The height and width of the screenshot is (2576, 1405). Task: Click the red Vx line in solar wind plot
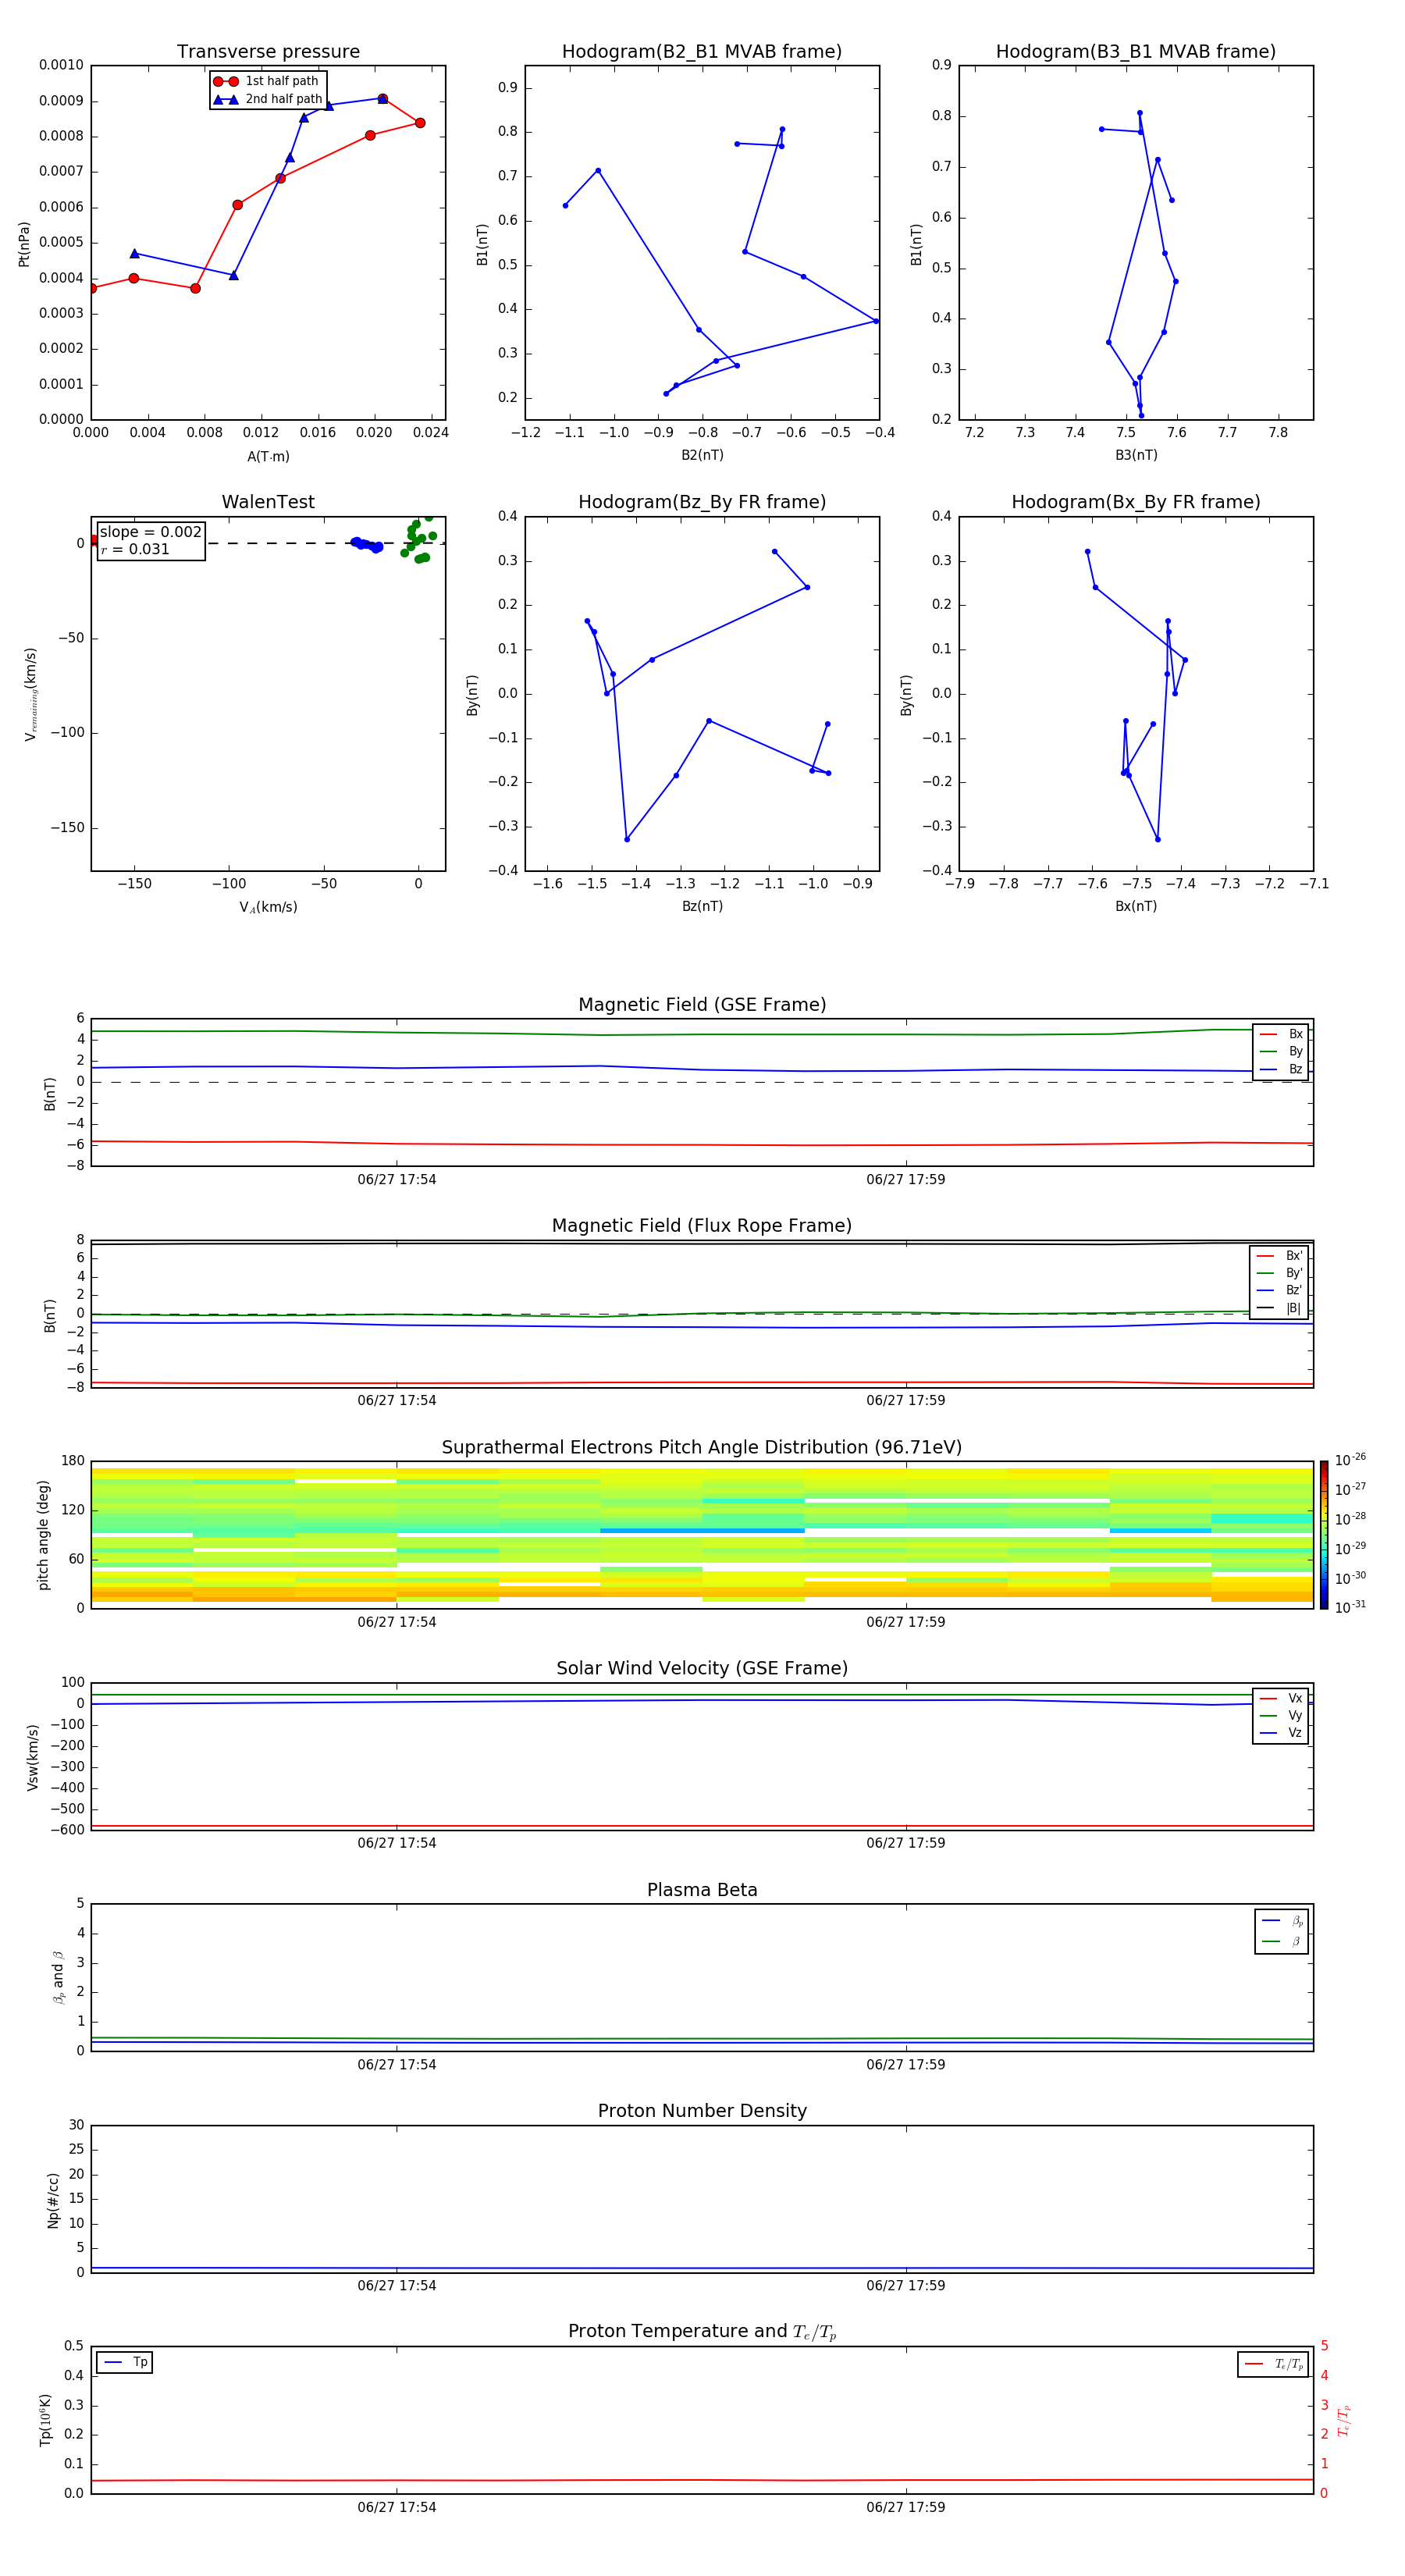point(702,1826)
